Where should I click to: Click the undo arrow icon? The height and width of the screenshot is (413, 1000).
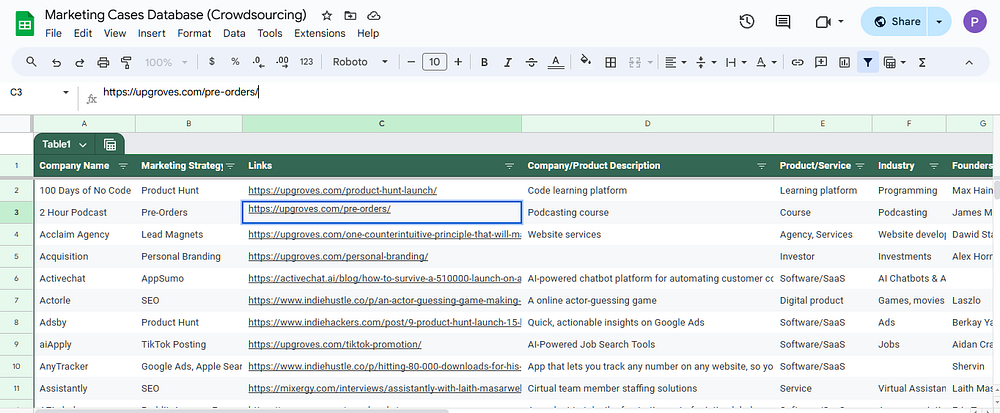pos(57,62)
